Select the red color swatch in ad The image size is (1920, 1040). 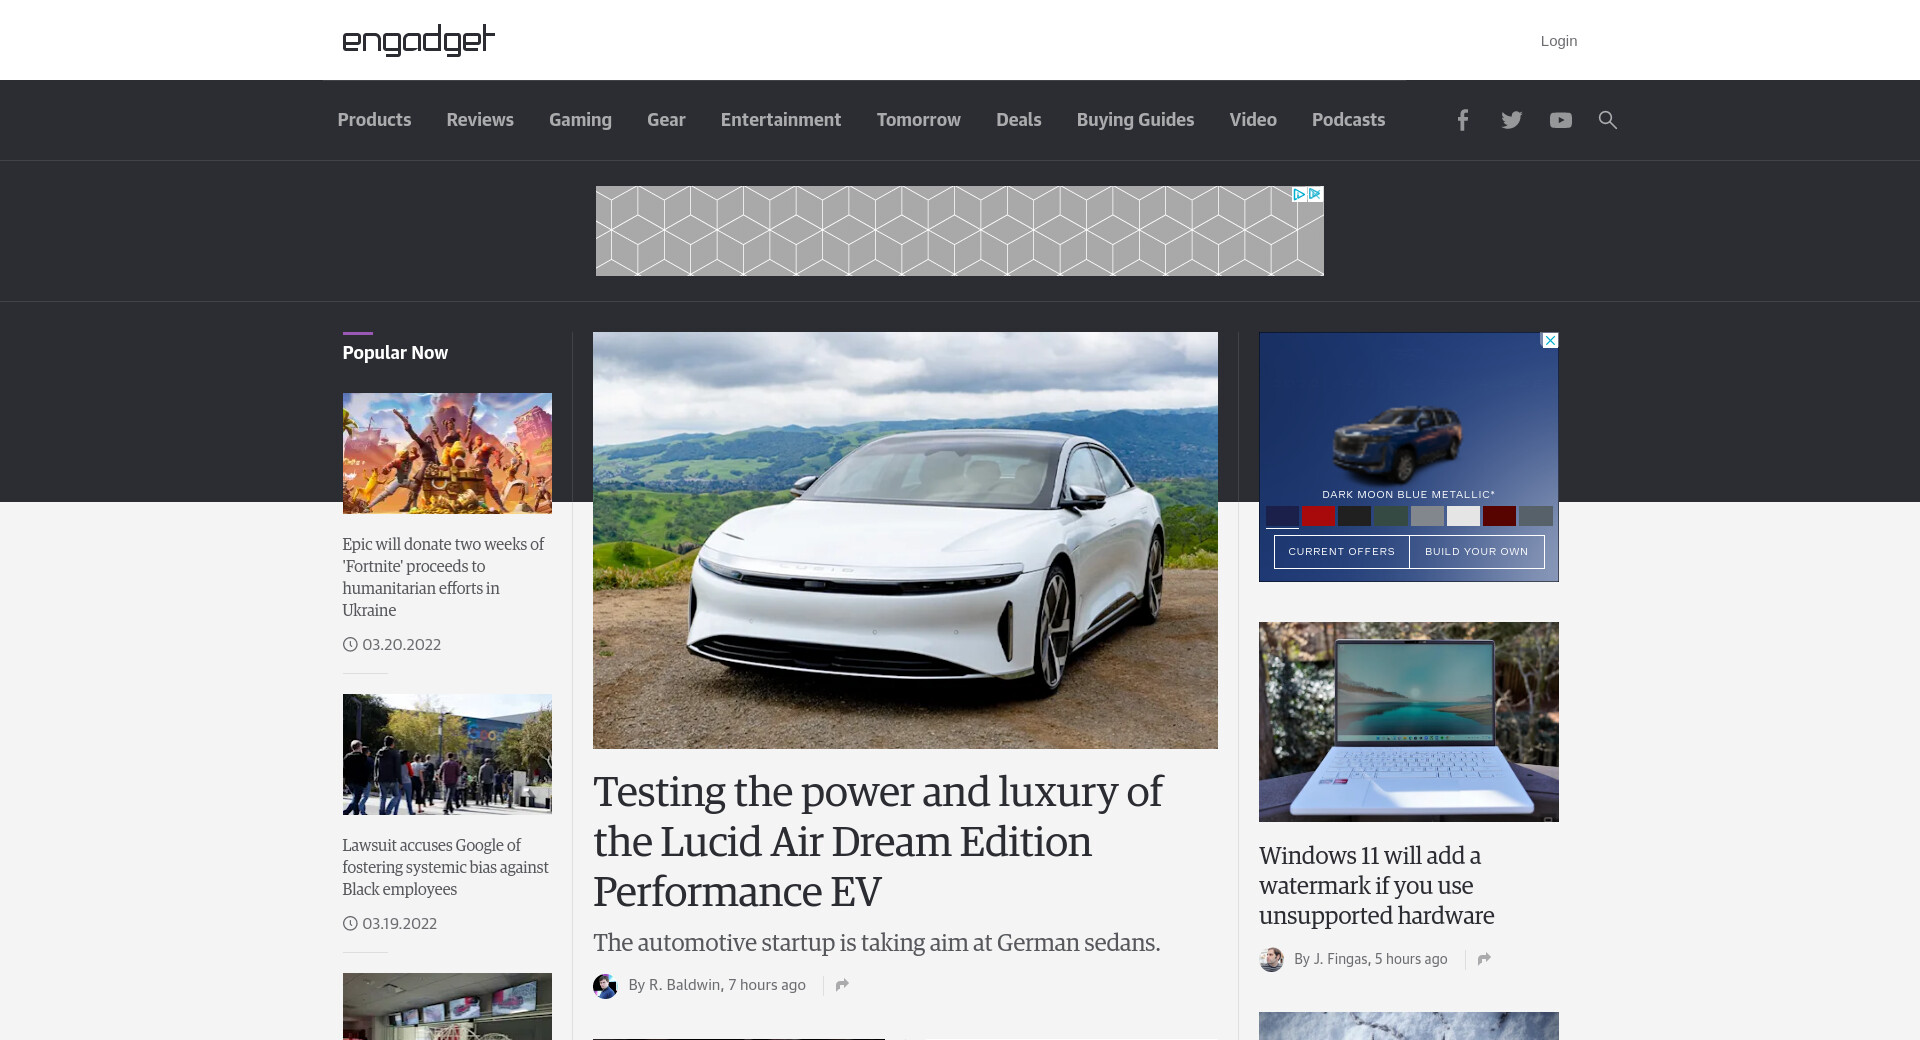coord(1318,516)
